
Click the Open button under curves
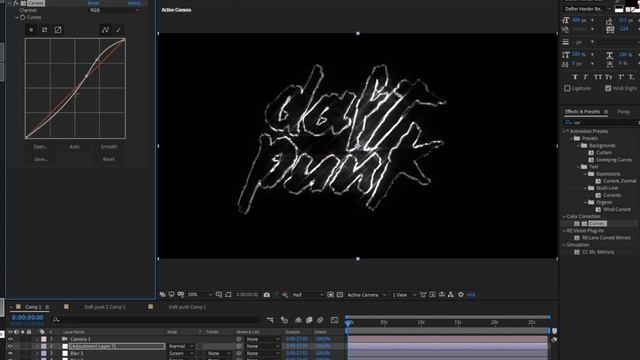point(40,147)
